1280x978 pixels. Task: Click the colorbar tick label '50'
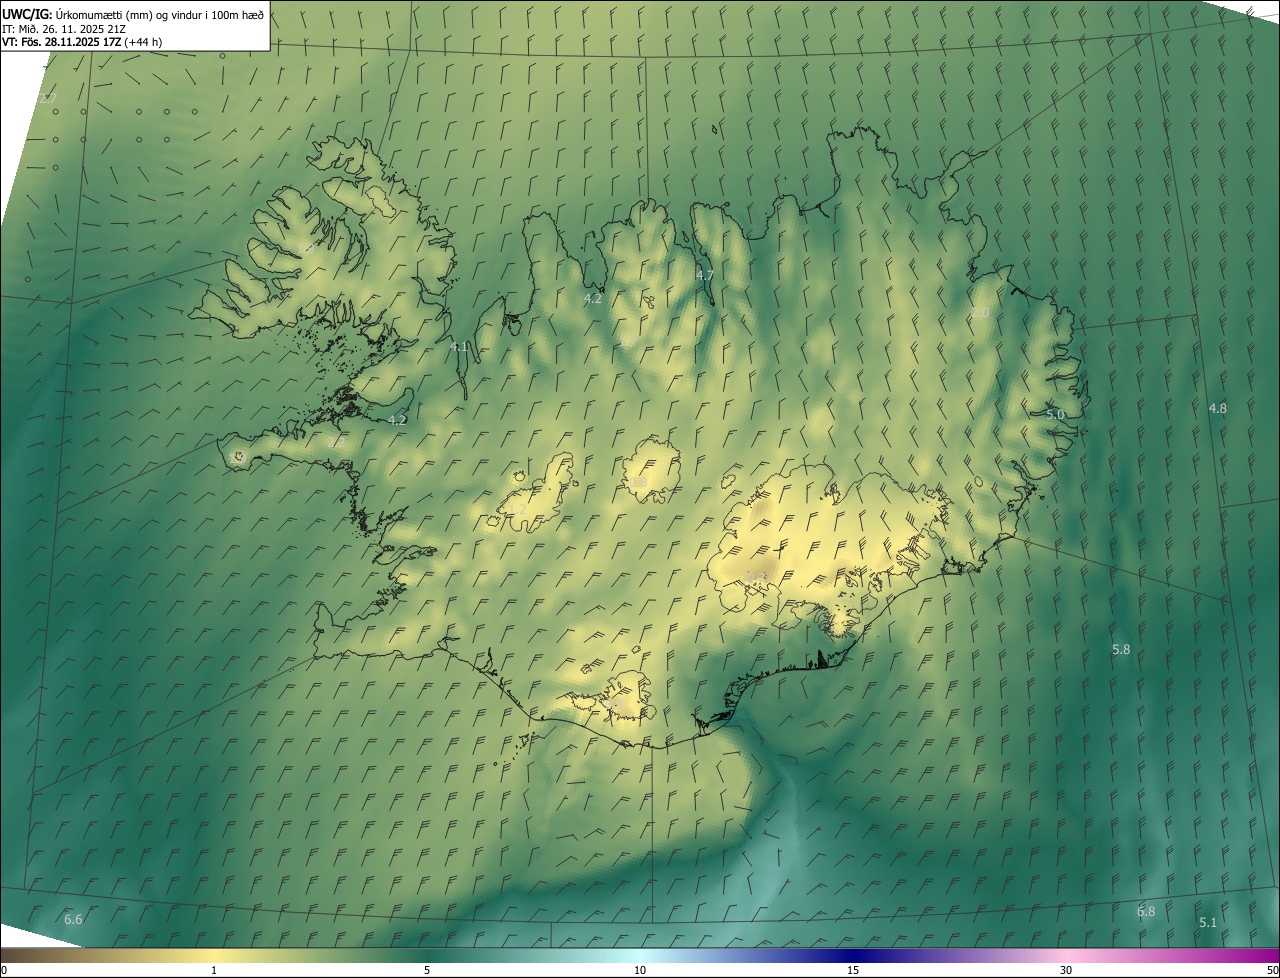1272,970
